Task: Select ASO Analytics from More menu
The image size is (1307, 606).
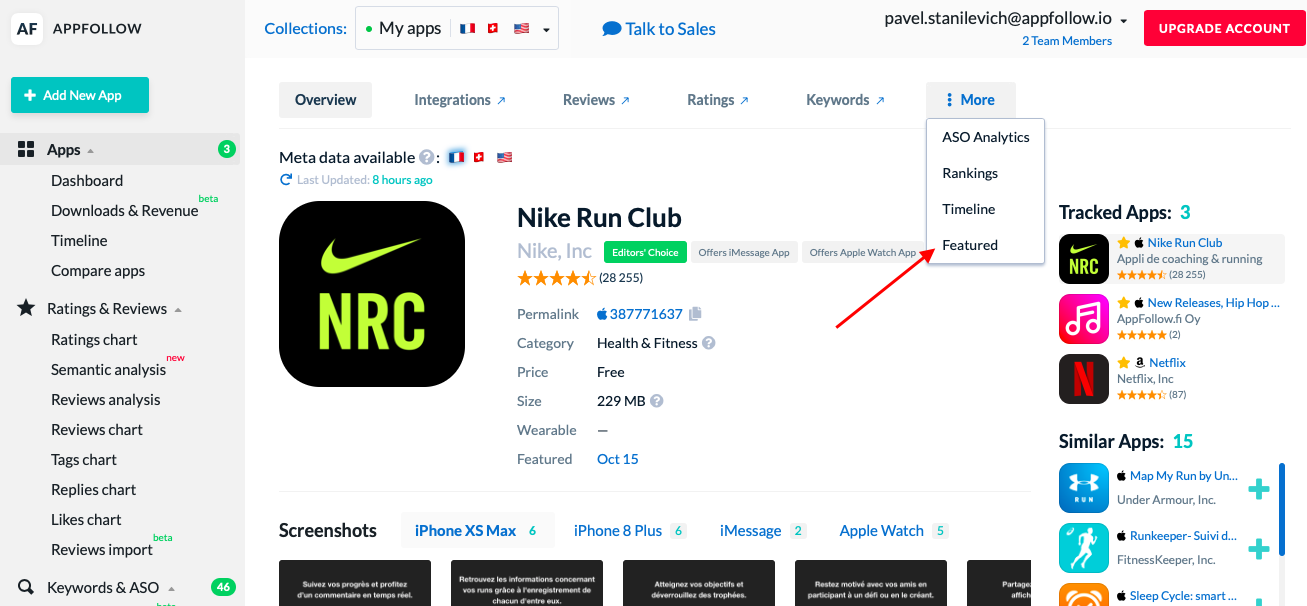Action: (x=985, y=137)
